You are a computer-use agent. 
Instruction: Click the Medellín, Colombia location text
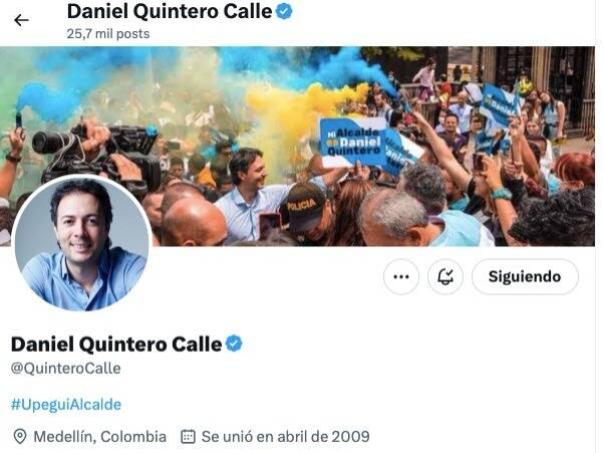(100, 437)
